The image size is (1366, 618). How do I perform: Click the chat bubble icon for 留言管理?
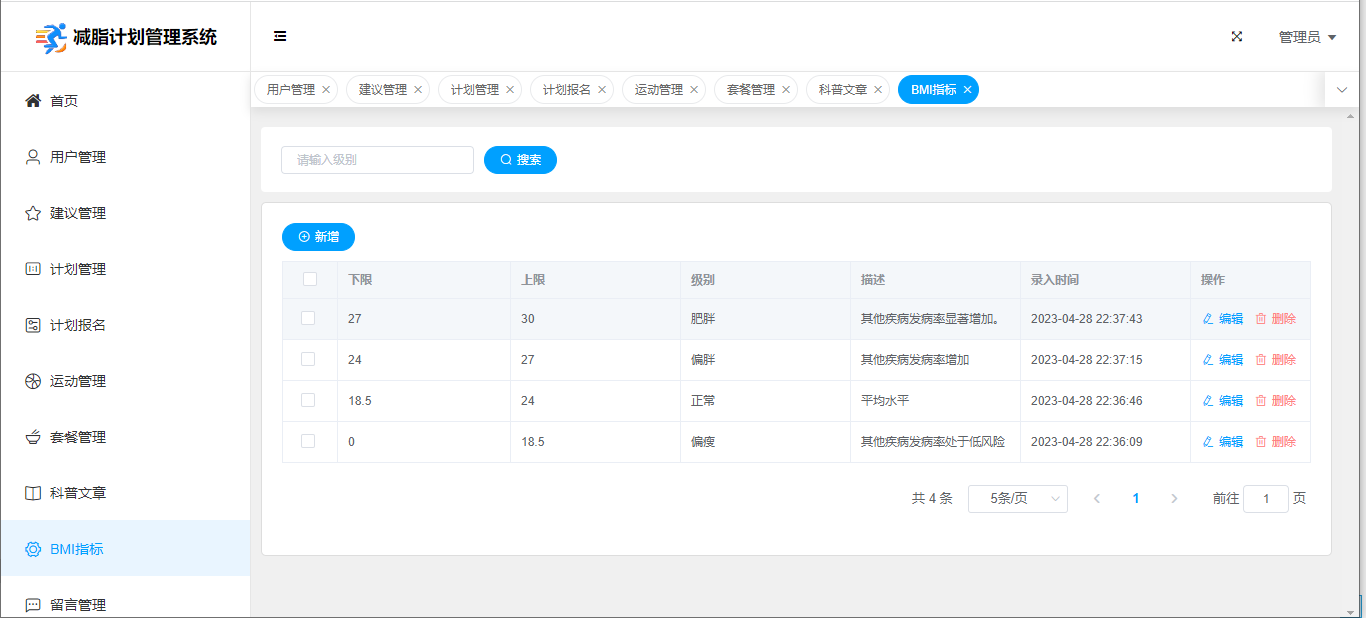(33, 605)
